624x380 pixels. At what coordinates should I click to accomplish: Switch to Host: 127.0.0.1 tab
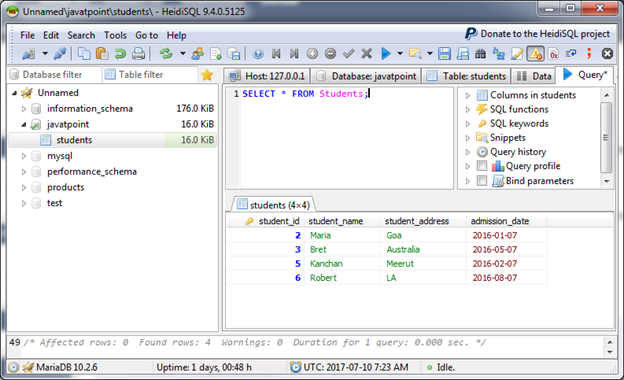pyautogui.click(x=267, y=76)
